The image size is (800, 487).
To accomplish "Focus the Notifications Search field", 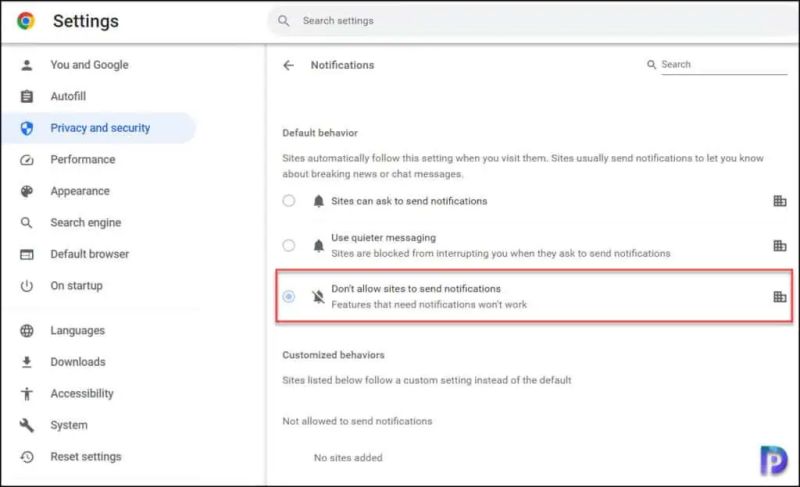I will tap(723, 65).
